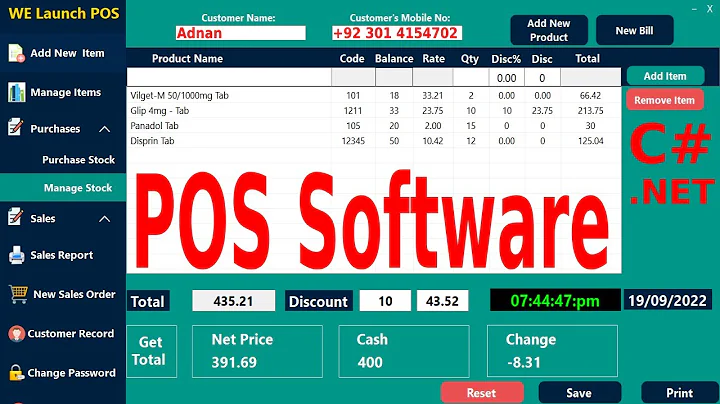Click the Purchases notepad icon
This screenshot has height=404, width=720.
(16, 127)
